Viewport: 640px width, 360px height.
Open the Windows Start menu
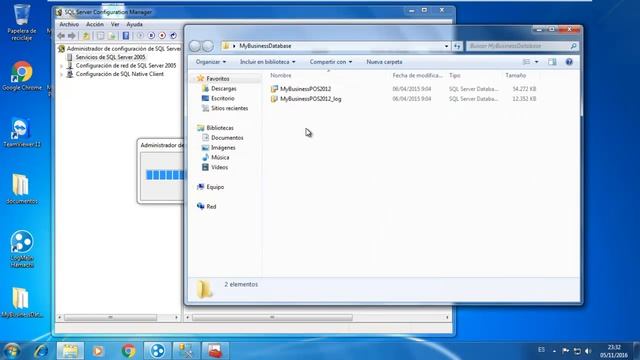12,351
